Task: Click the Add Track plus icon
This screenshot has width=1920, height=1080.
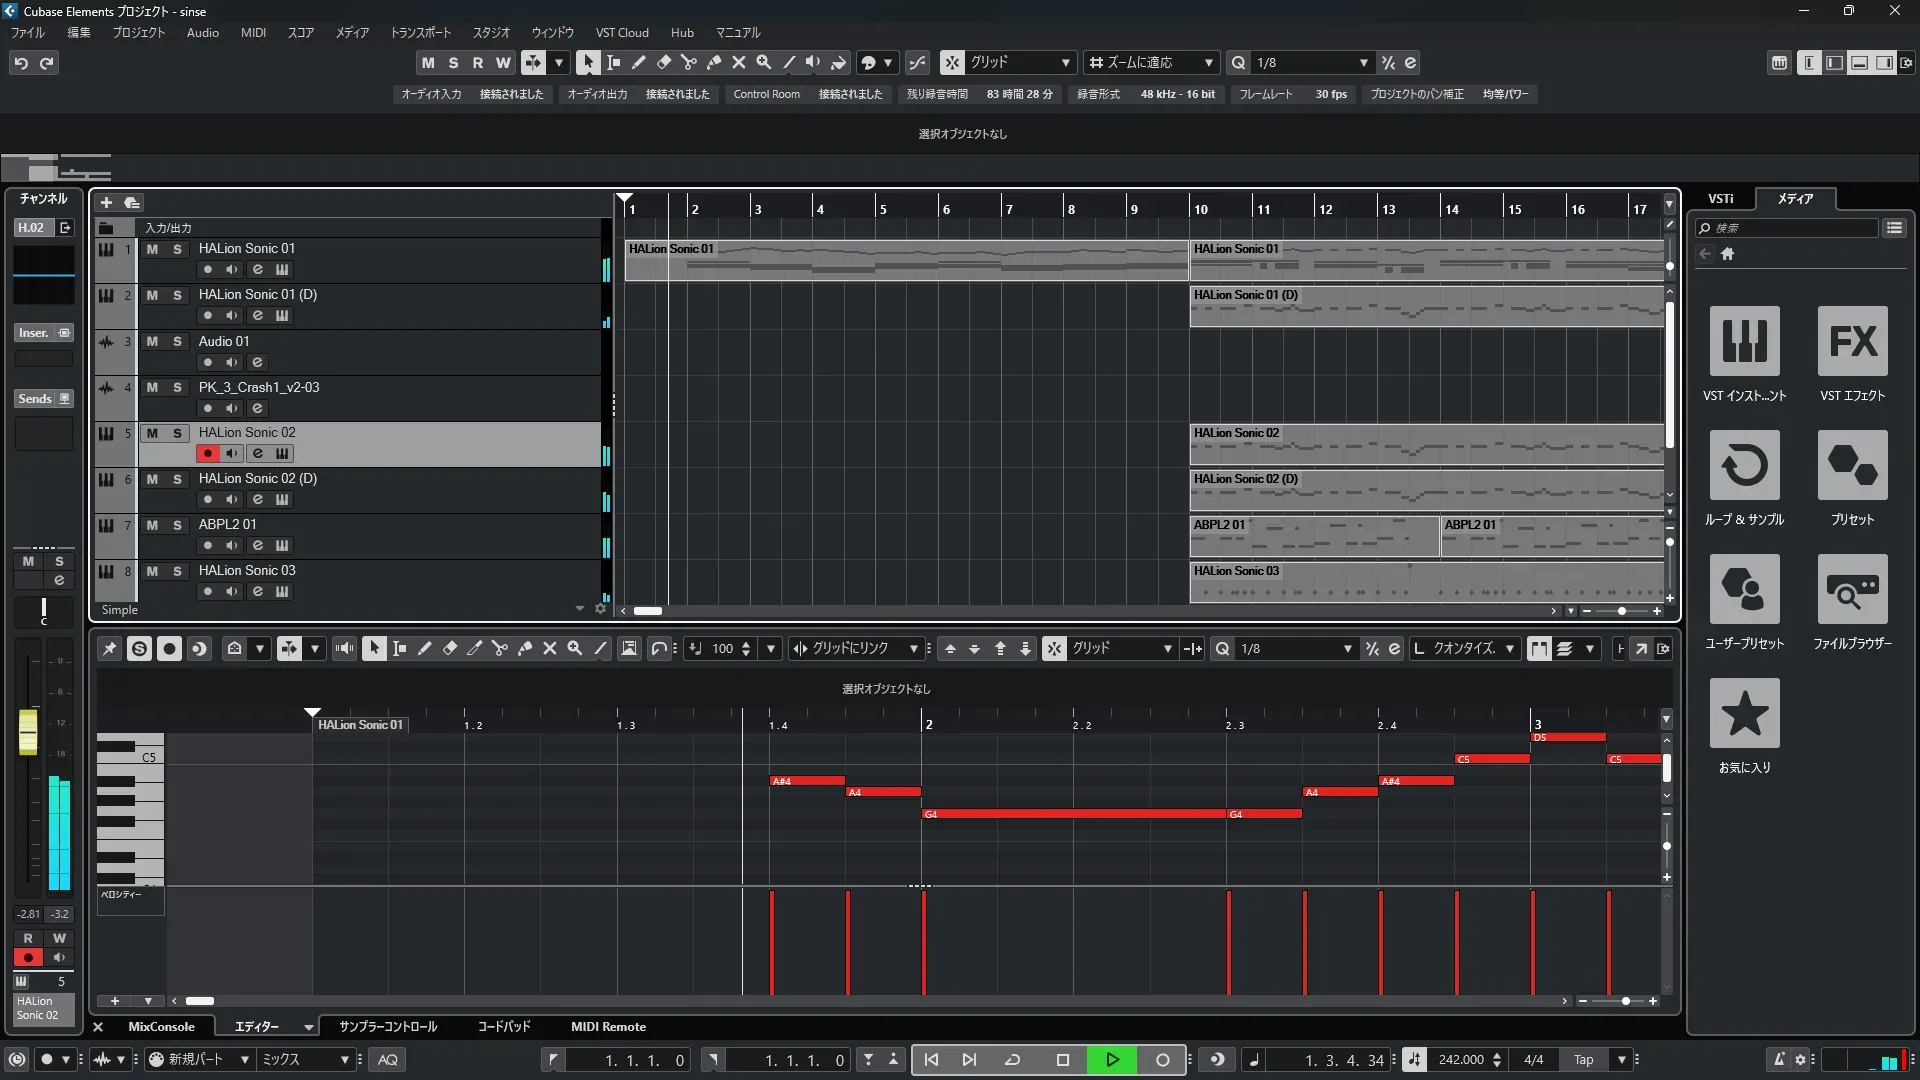Action: (x=106, y=202)
